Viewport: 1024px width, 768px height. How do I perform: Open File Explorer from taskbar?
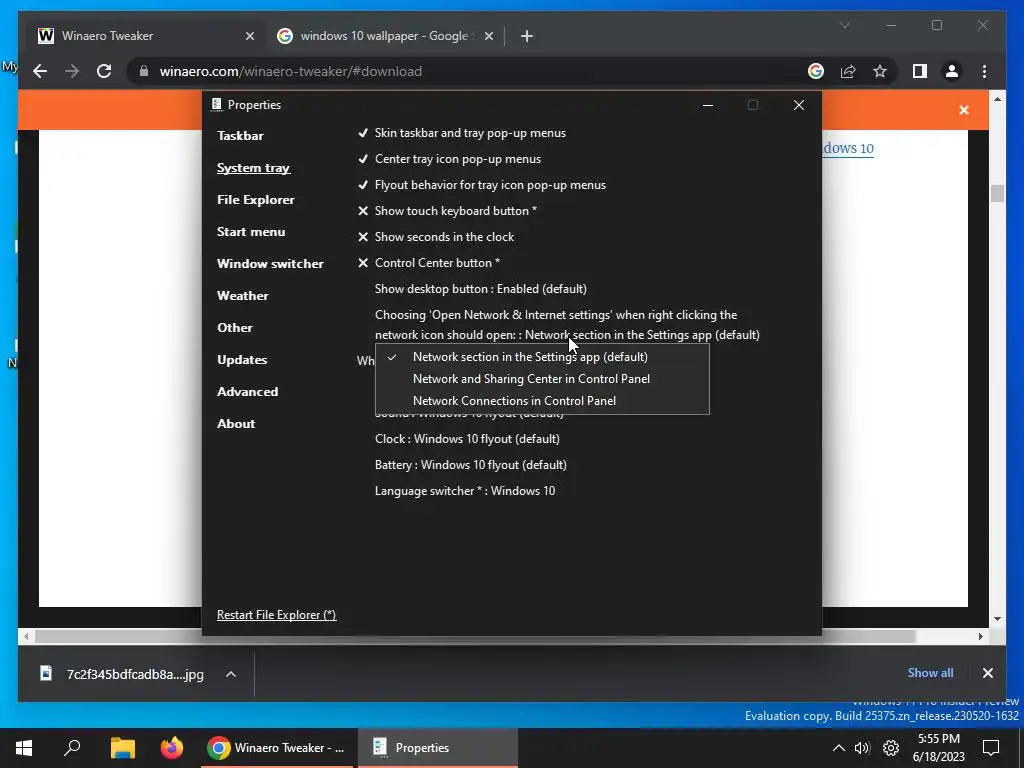click(122, 748)
